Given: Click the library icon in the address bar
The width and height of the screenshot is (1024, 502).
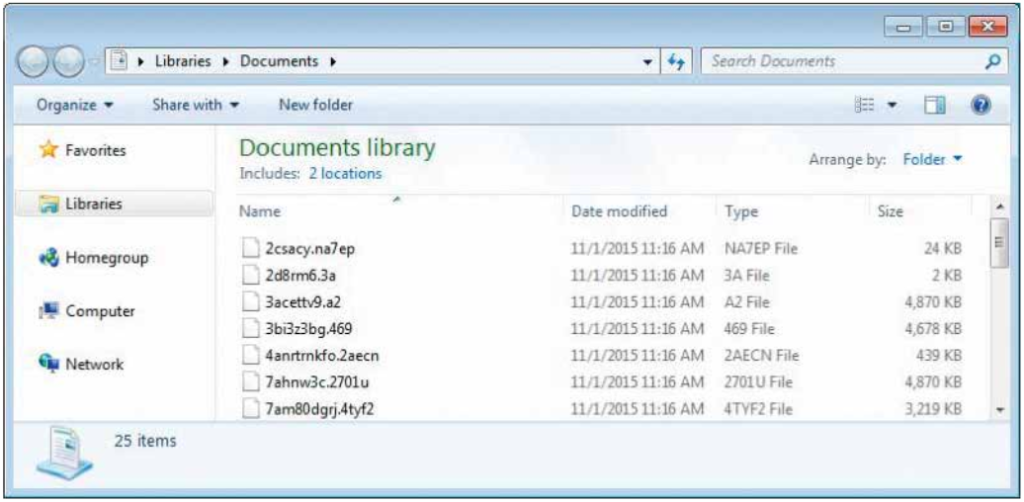Looking at the screenshot, I should coord(121,62).
